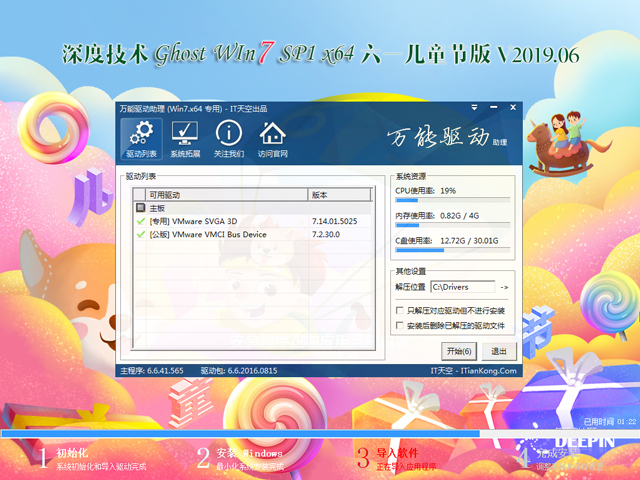Viewport: 640px width, 480px height.
Task: Click 主程序: 6.6.41.565 status text
Action: (x=152, y=371)
